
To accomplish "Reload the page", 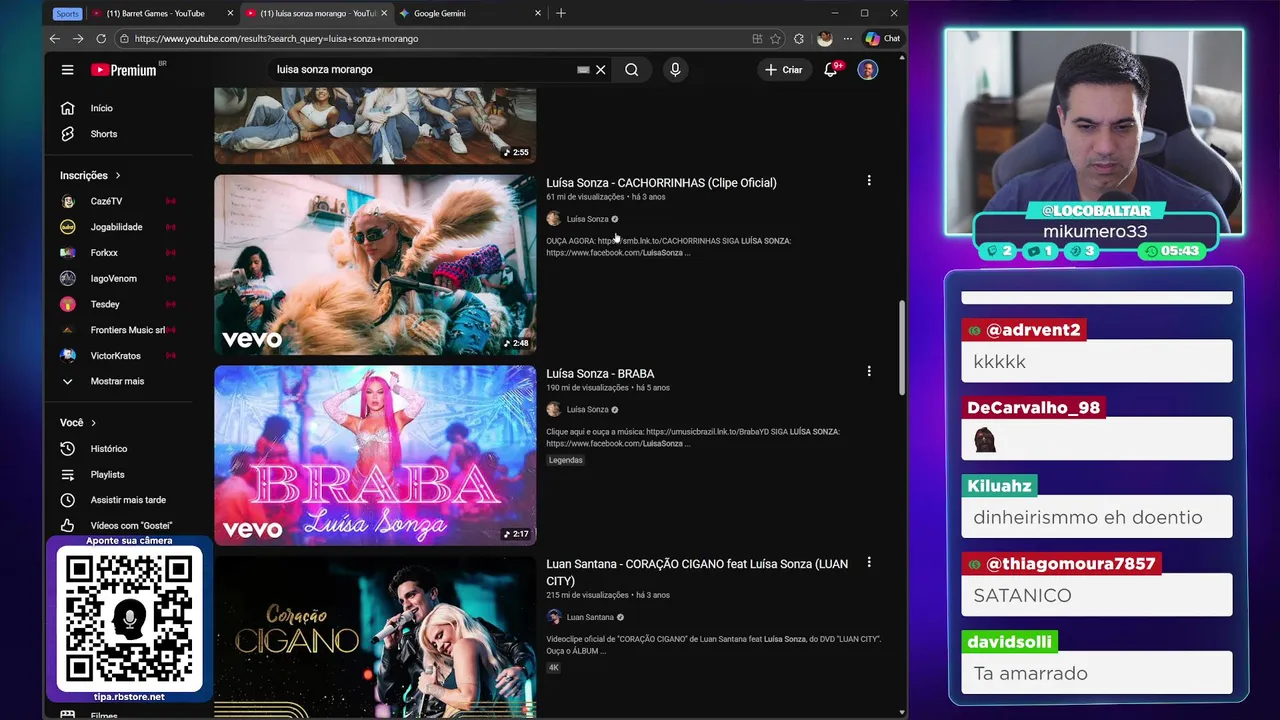I will click(101, 39).
